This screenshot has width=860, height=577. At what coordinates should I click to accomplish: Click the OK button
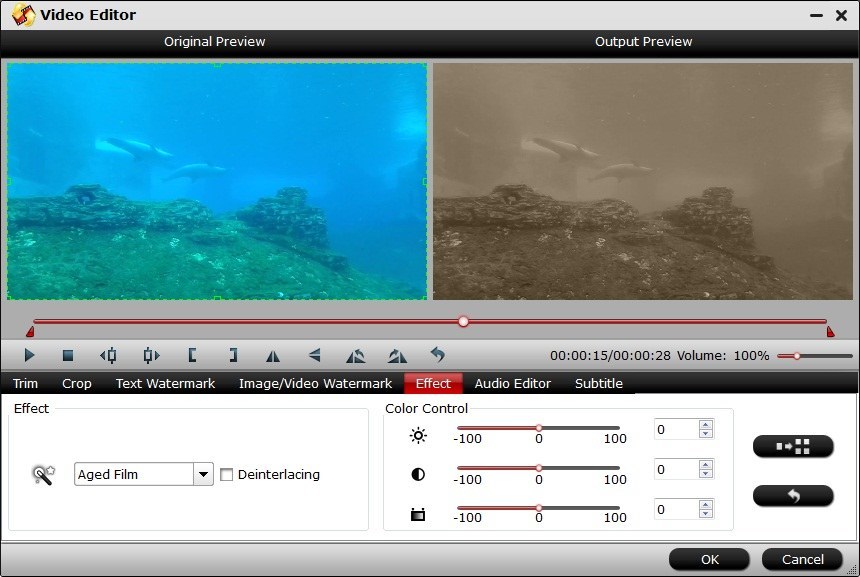tap(709, 559)
